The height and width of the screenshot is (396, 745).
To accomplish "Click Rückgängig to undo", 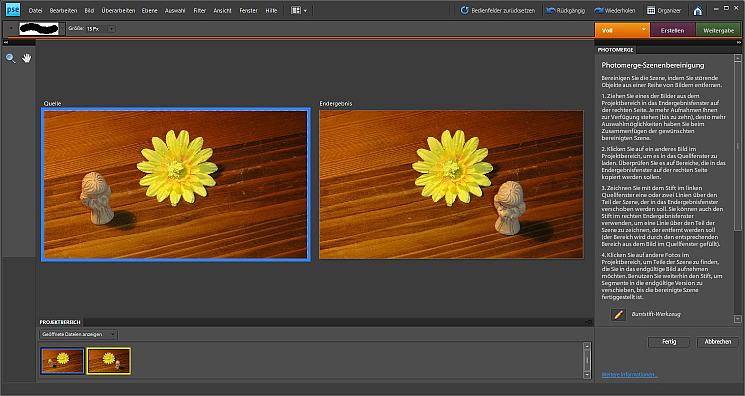I will tap(565, 10).
